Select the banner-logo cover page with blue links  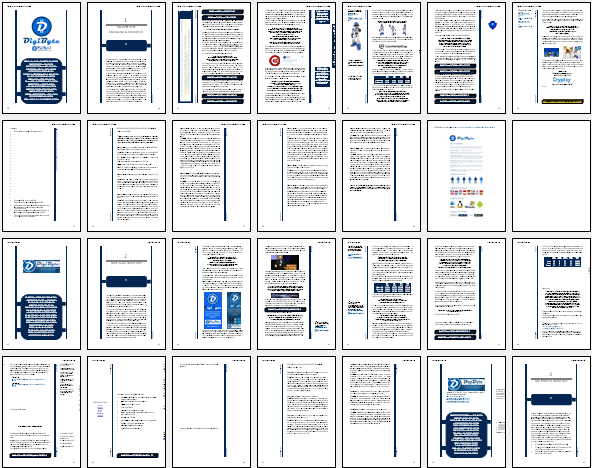466,412
